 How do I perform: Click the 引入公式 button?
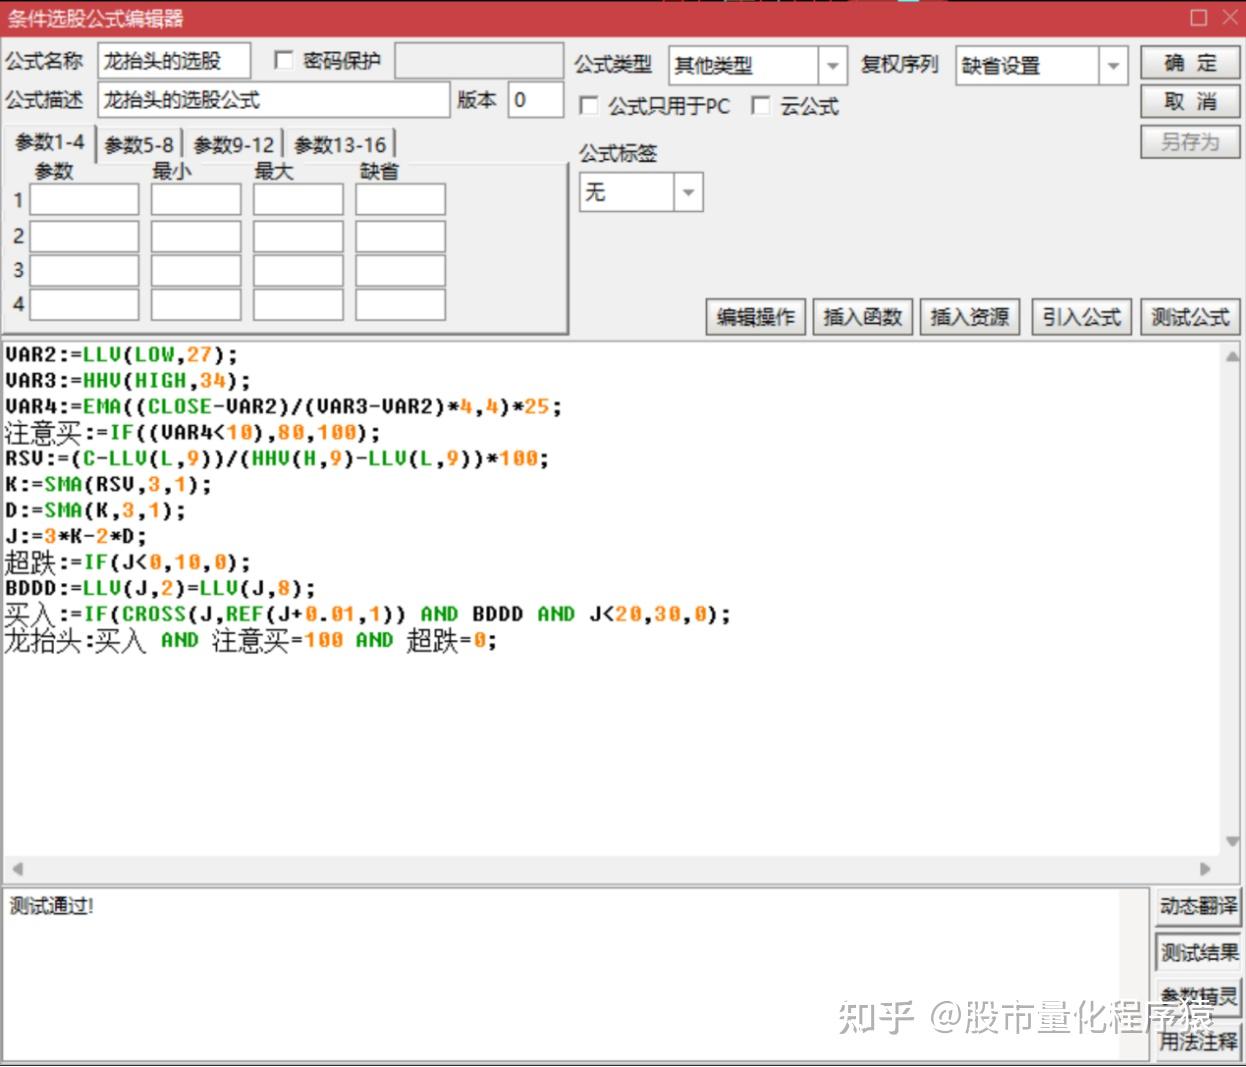[1081, 317]
